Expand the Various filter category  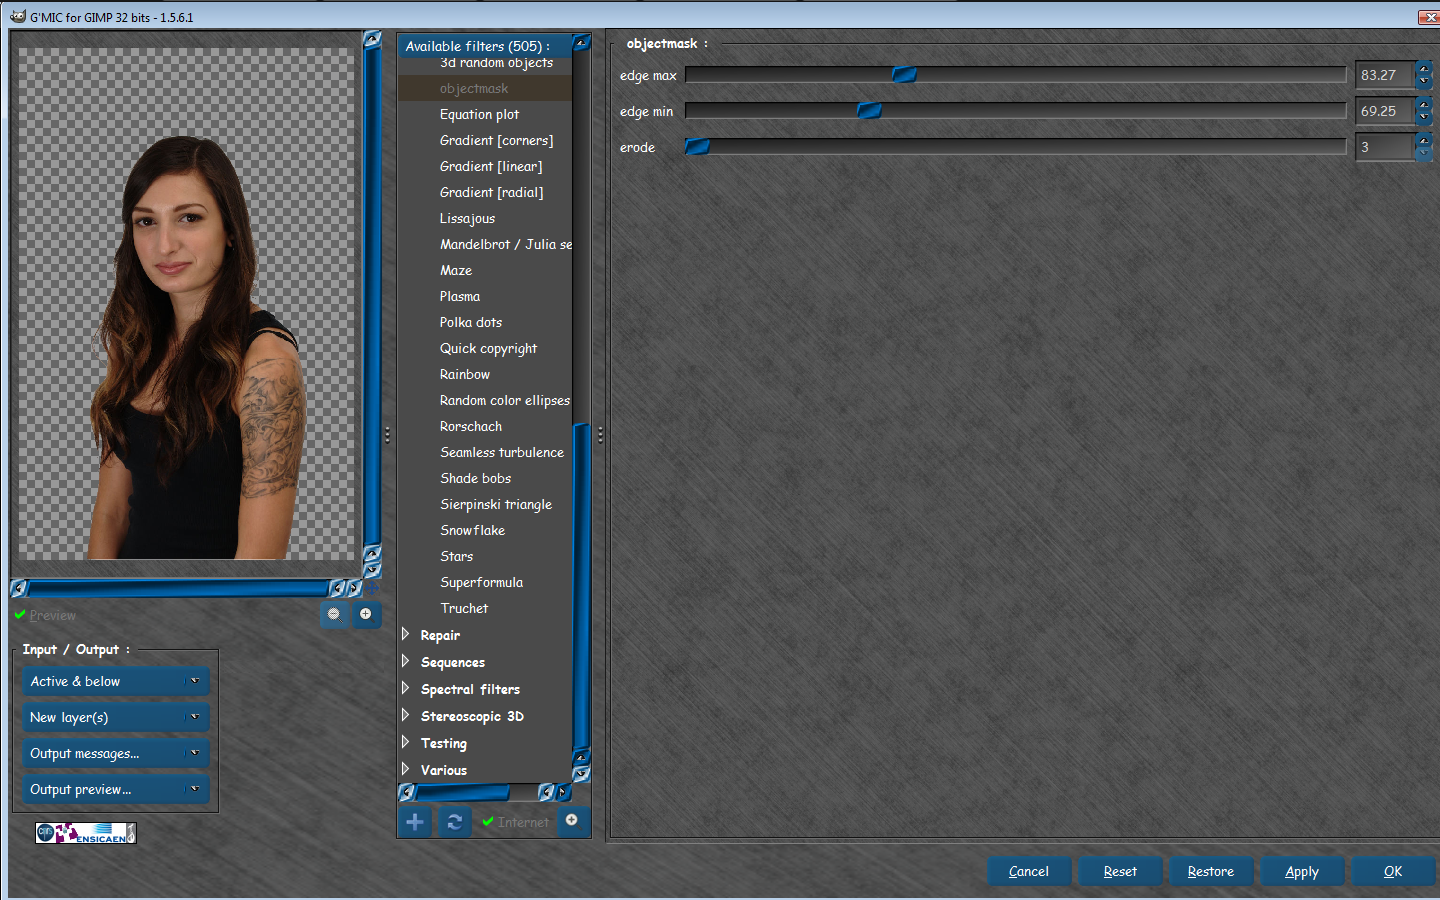tap(406, 769)
